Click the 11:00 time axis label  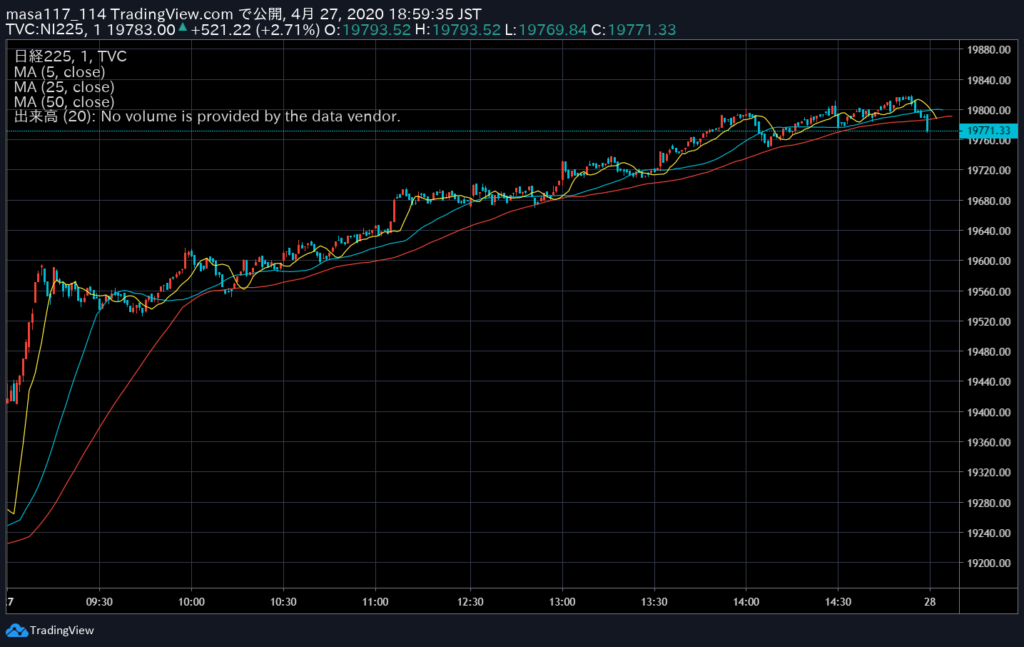point(376,602)
